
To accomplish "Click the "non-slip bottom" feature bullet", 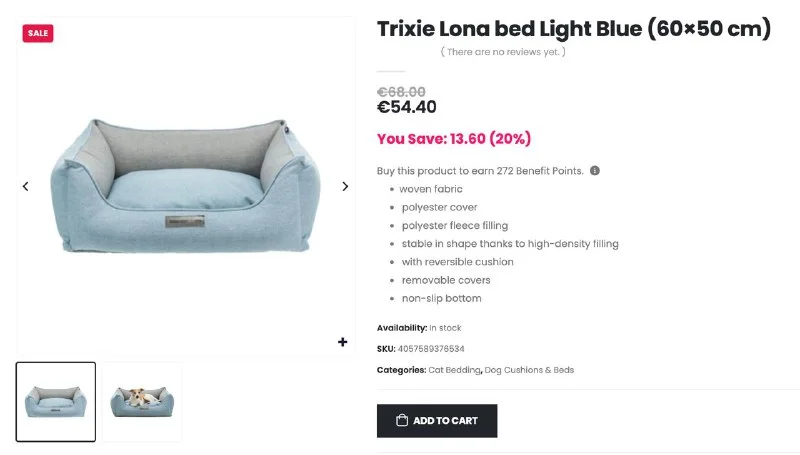I will (441, 298).
